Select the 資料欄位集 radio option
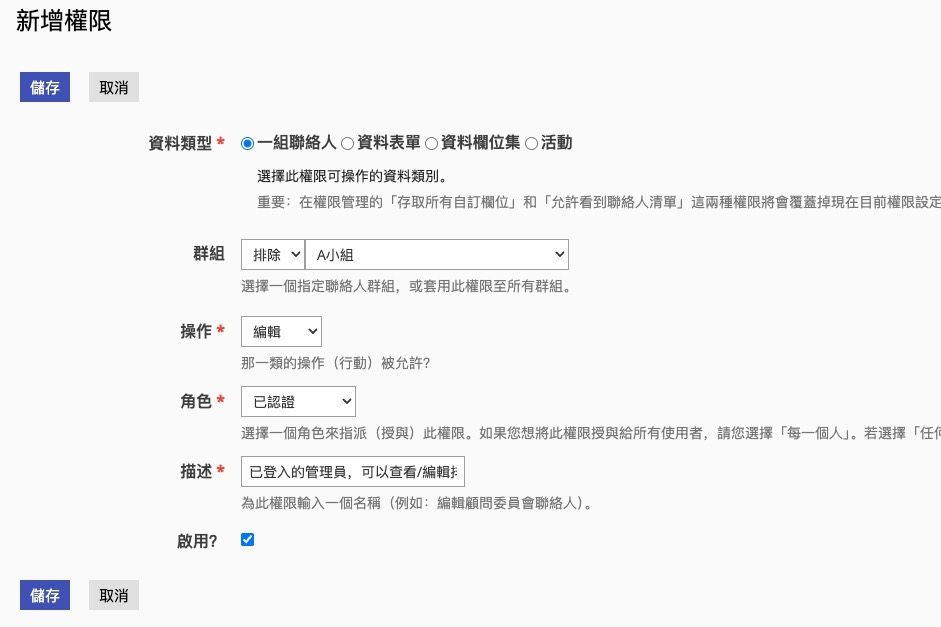 click(431, 143)
